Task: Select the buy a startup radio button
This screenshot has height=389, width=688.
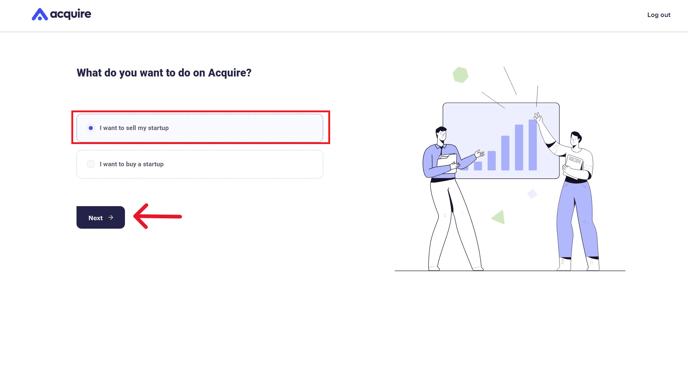Action: [91, 164]
